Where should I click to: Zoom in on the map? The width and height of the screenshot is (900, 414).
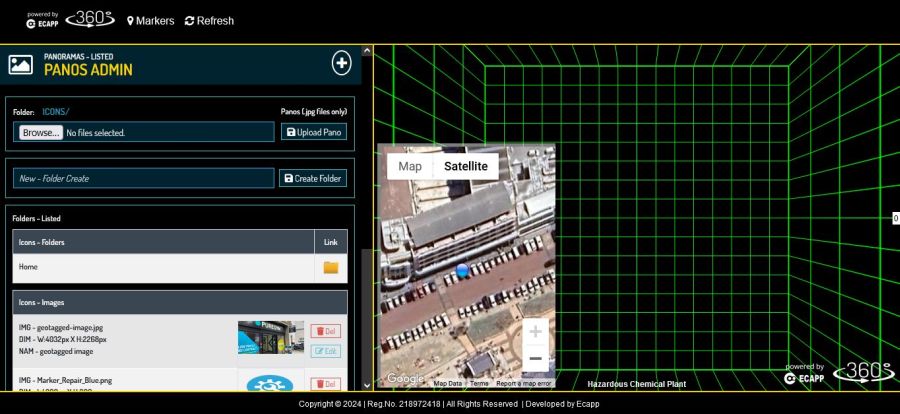(x=535, y=331)
